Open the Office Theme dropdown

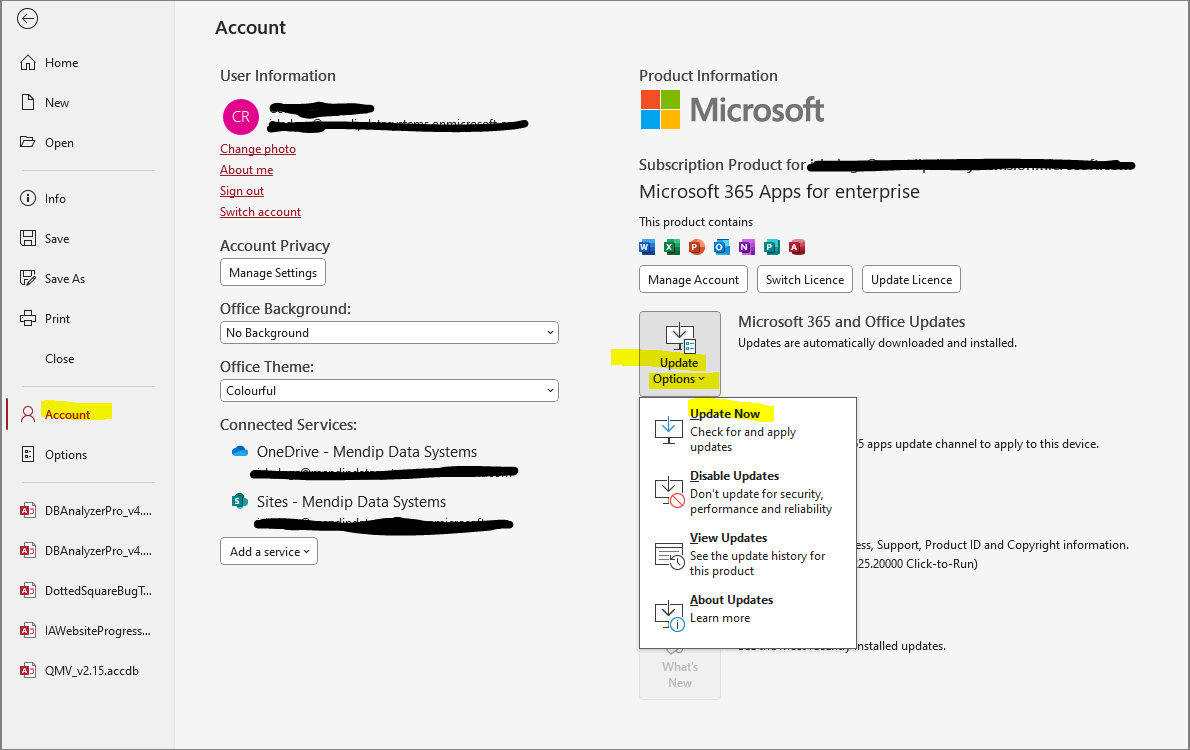[389, 390]
